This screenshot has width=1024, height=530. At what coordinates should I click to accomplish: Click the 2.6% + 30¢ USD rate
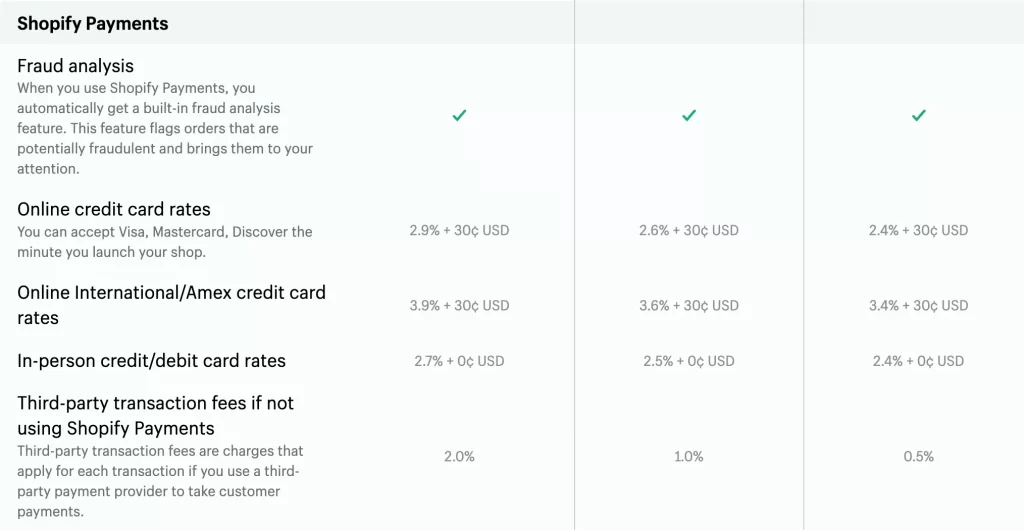(689, 230)
